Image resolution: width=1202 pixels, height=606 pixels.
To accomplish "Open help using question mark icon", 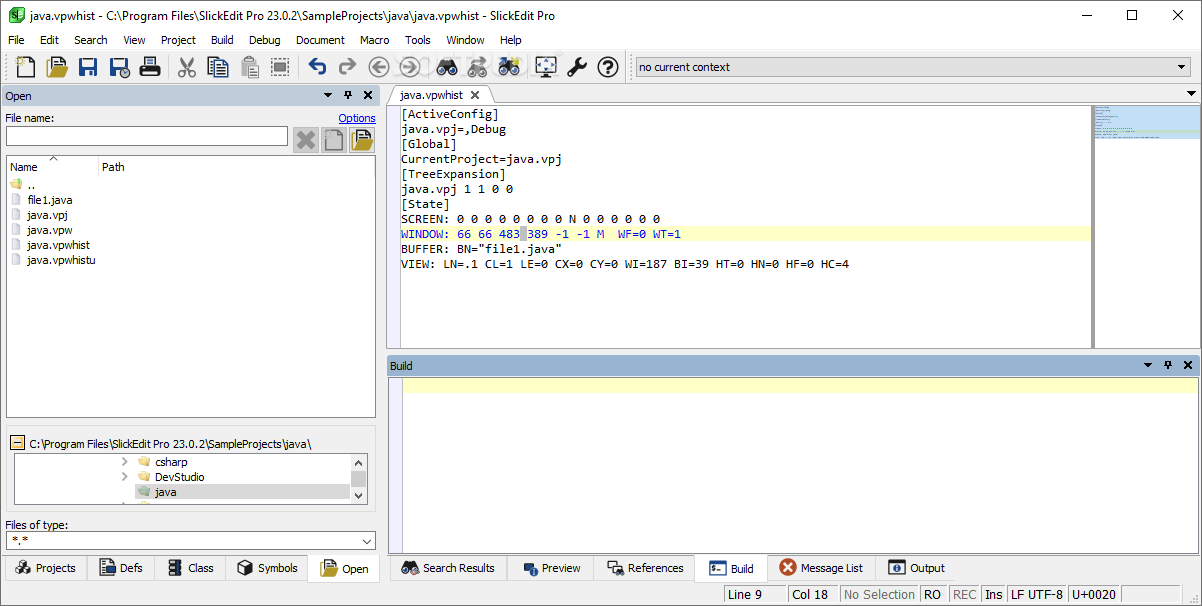I will 608,67.
